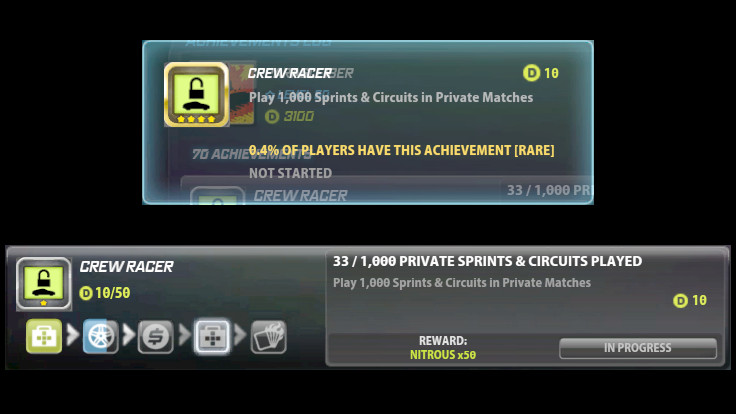Select the dollar sign stage icon
Viewport: 736px width, 414px height.
coord(155,337)
